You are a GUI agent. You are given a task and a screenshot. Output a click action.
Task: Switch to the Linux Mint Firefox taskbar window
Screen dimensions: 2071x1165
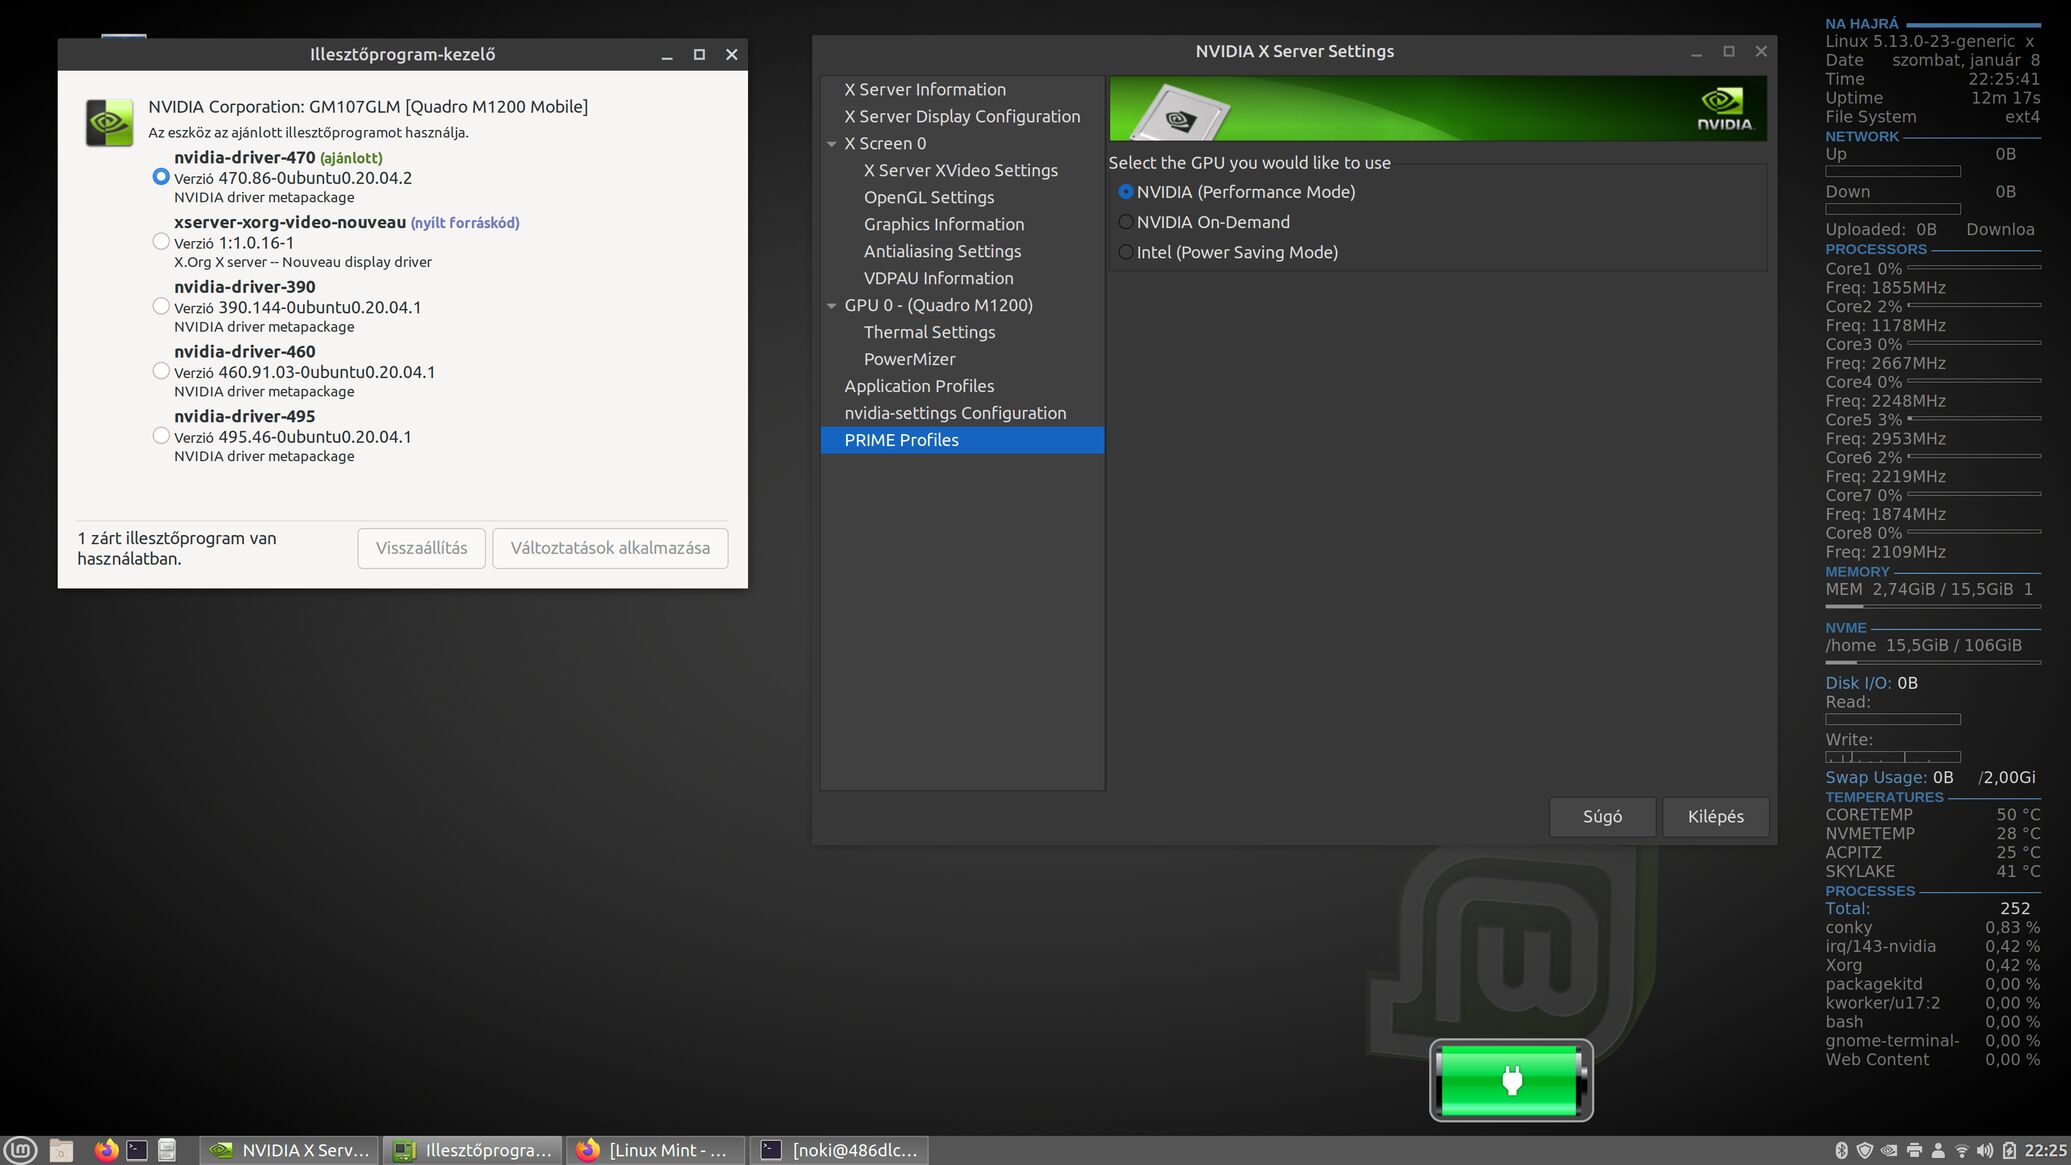point(656,1150)
